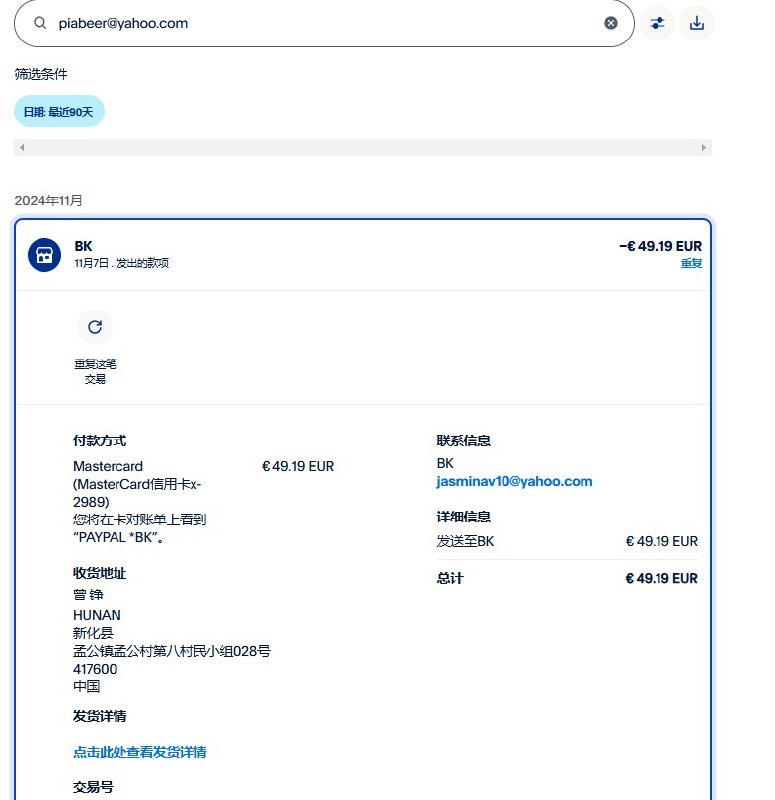Click the 曾 铮 recipient name
775x800 pixels.
click(88, 594)
